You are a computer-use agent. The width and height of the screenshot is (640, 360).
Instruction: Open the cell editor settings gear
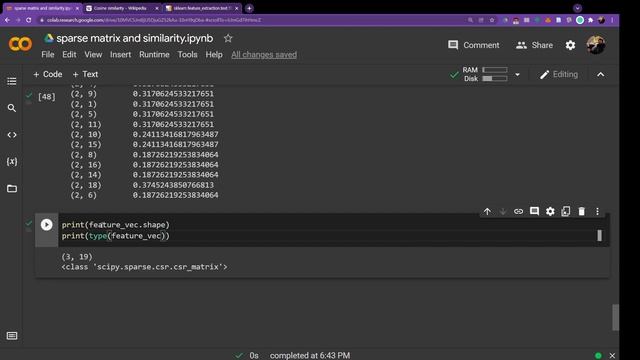click(550, 211)
